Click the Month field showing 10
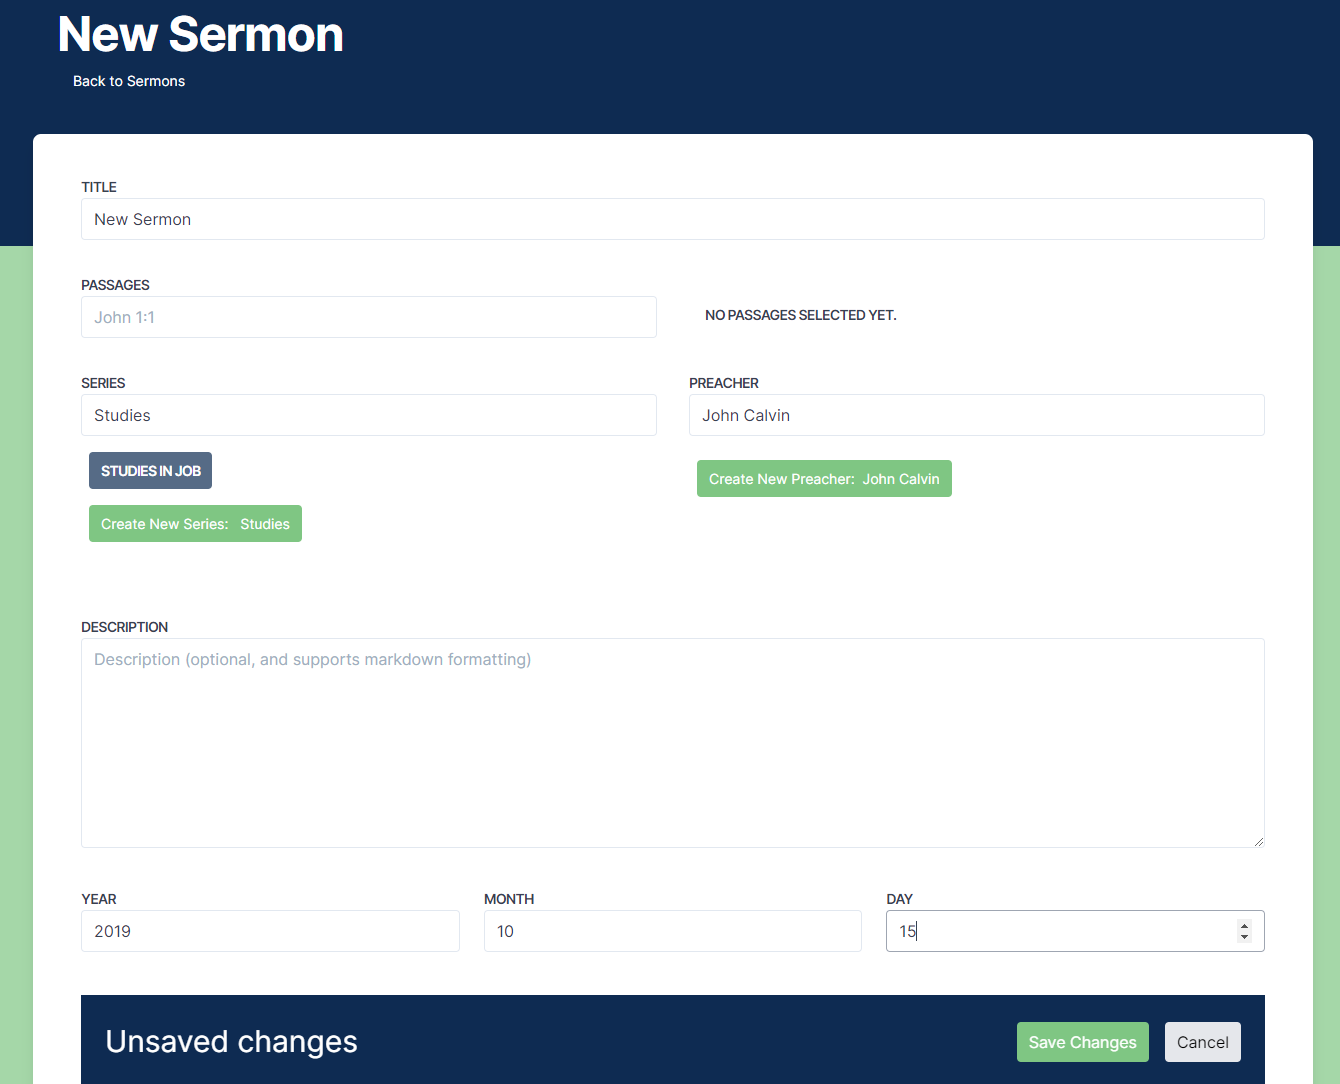 pyautogui.click(x=672, y=931)
